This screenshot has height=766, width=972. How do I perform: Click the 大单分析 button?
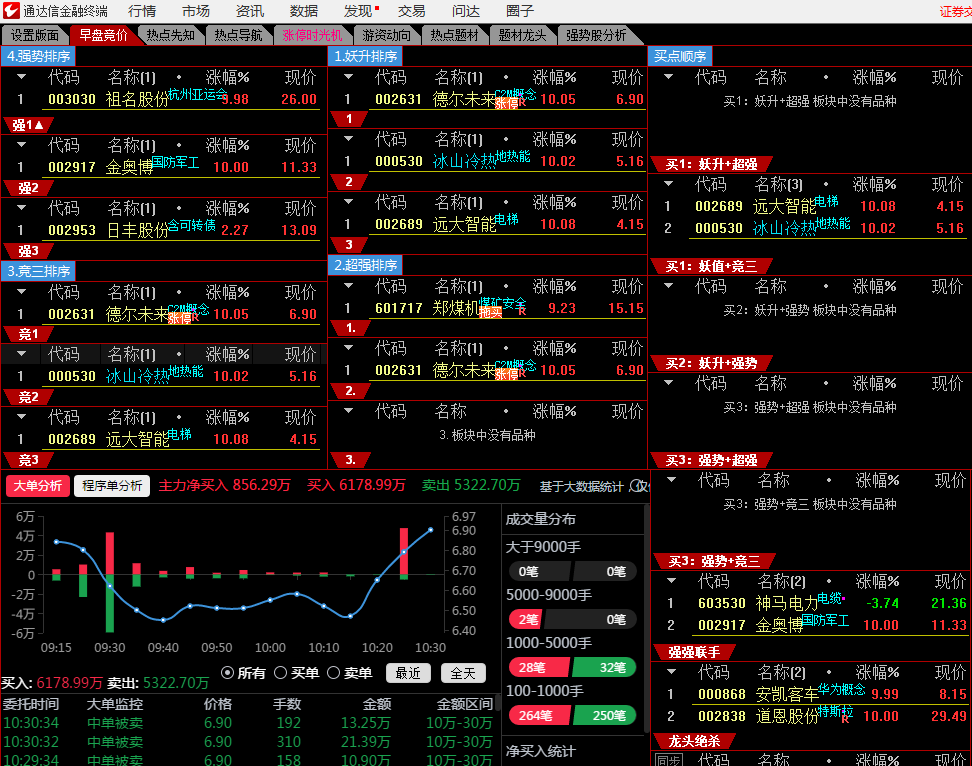38,486
